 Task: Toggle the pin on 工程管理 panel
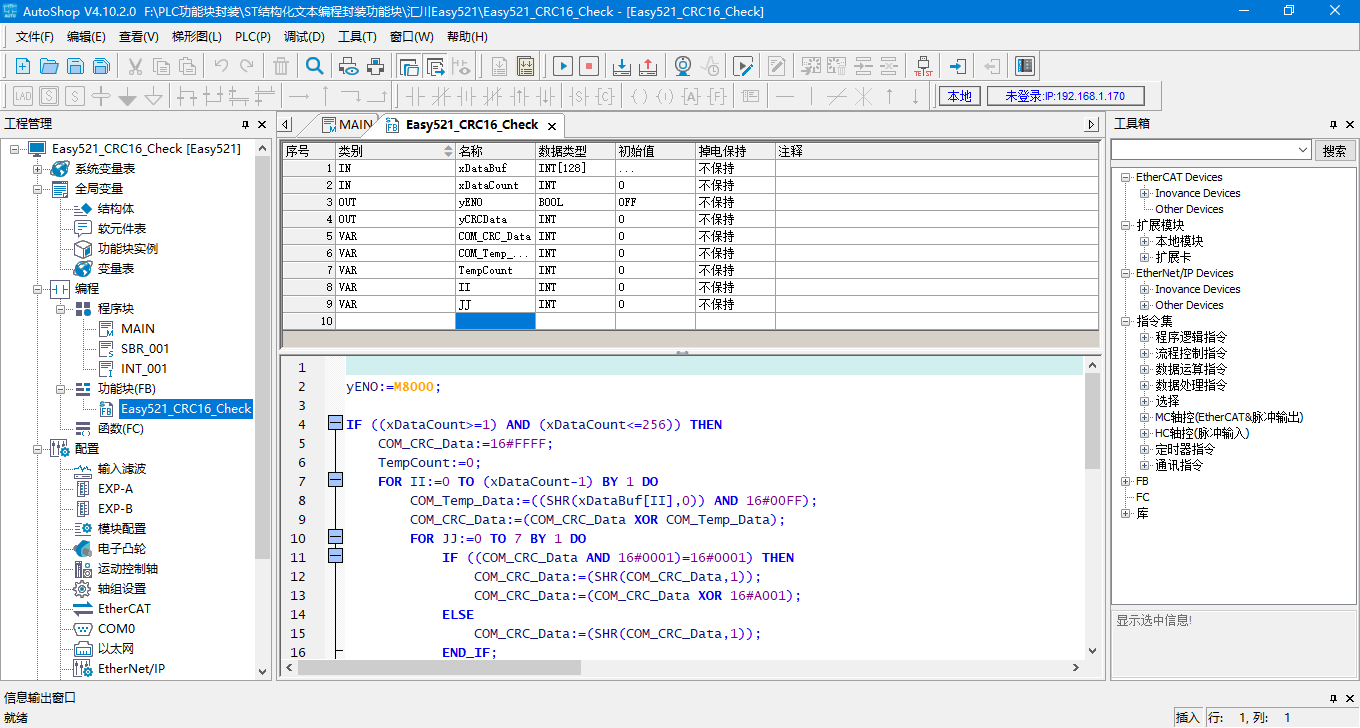coord(246,124)
